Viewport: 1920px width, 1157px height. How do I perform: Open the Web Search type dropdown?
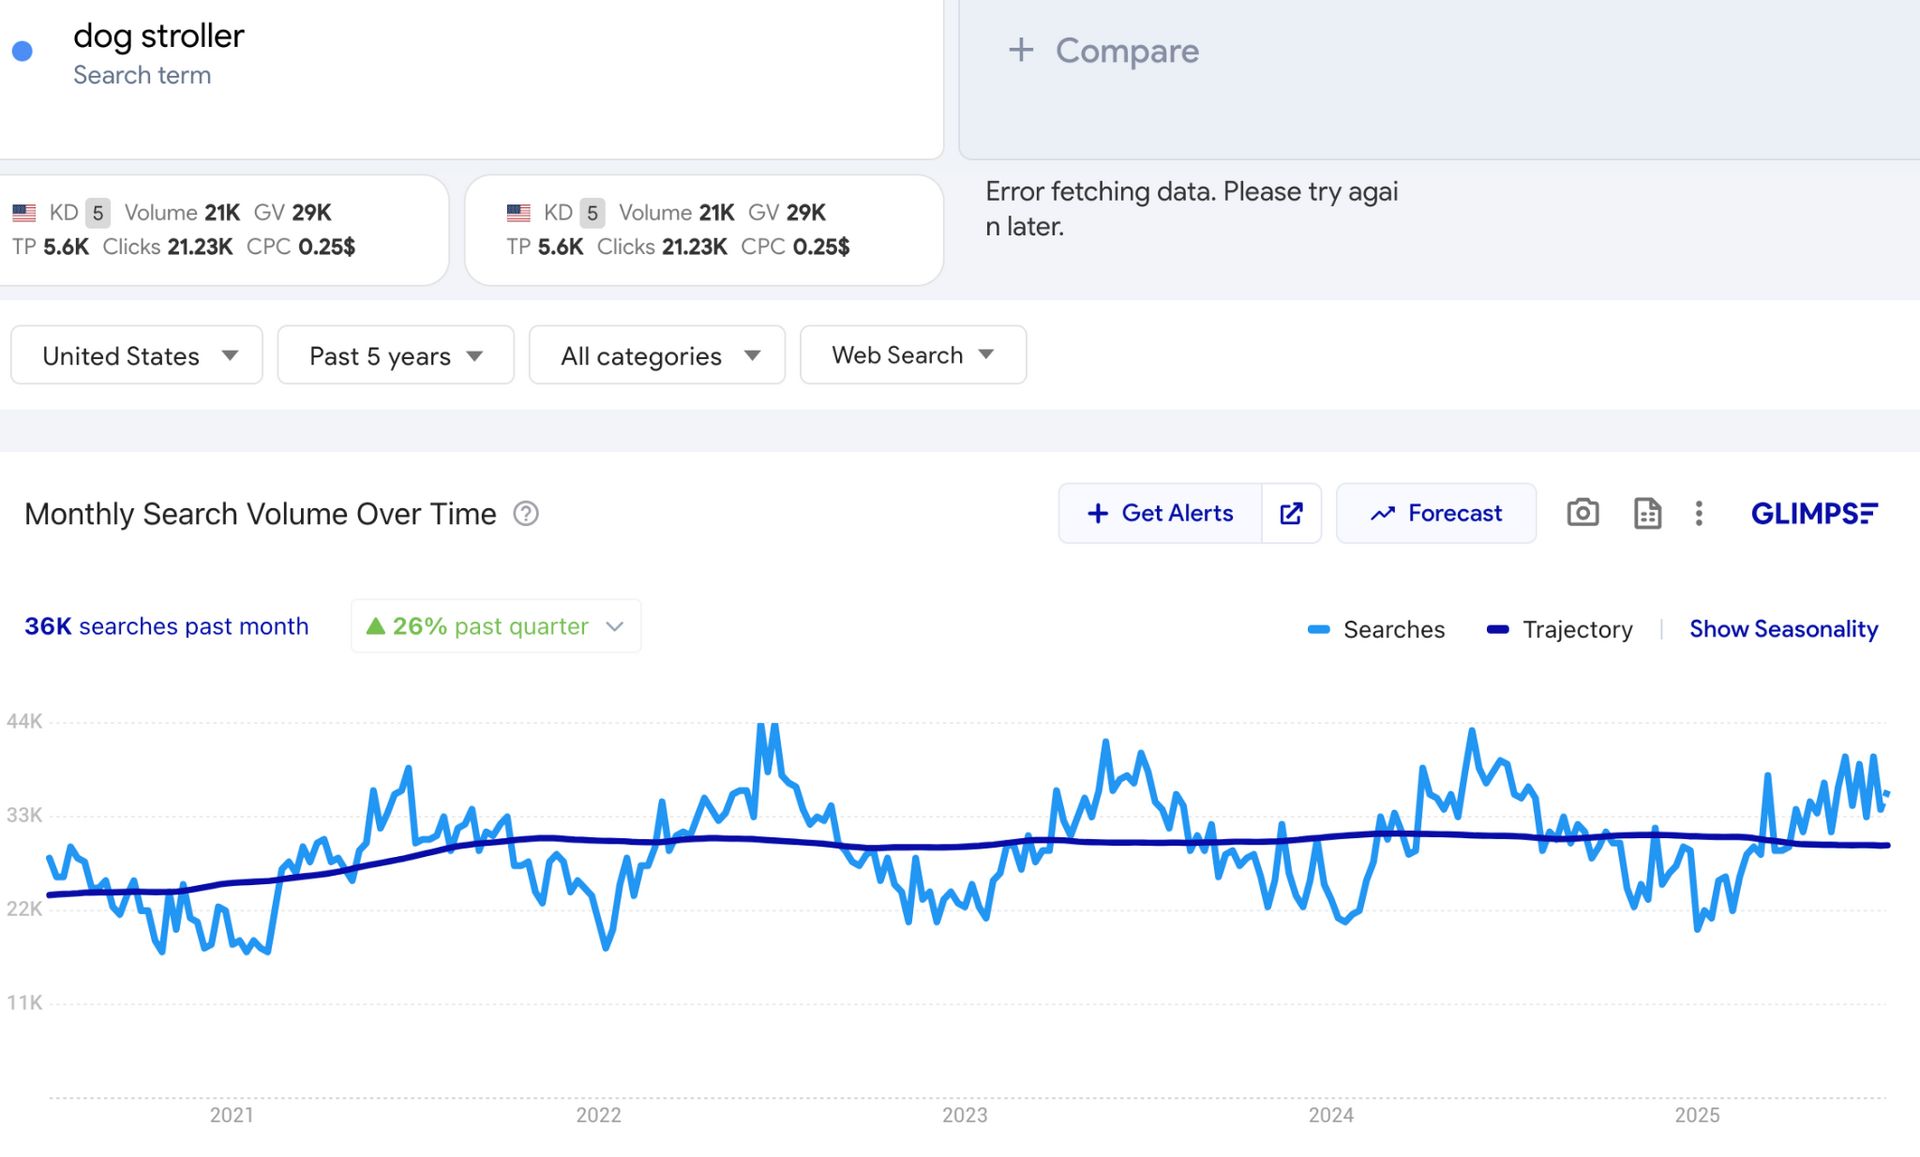click(x=912, y=355)
